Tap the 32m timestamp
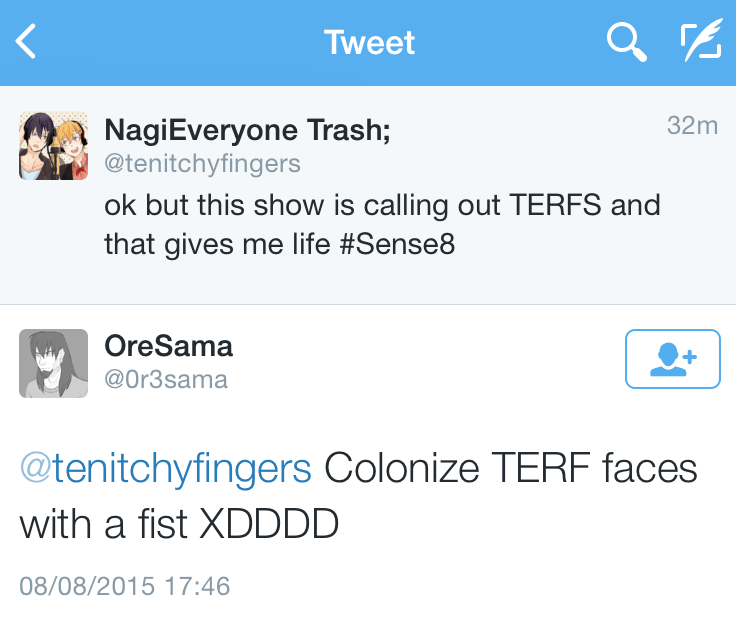 coord(692,126)
